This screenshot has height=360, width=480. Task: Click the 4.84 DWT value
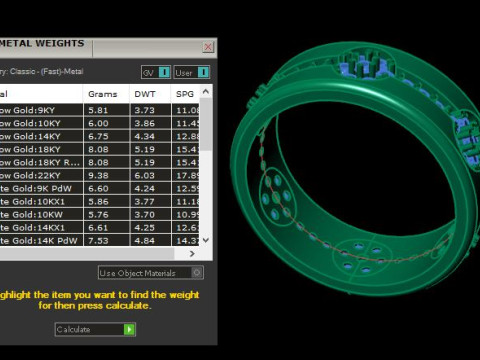[145, 241]
